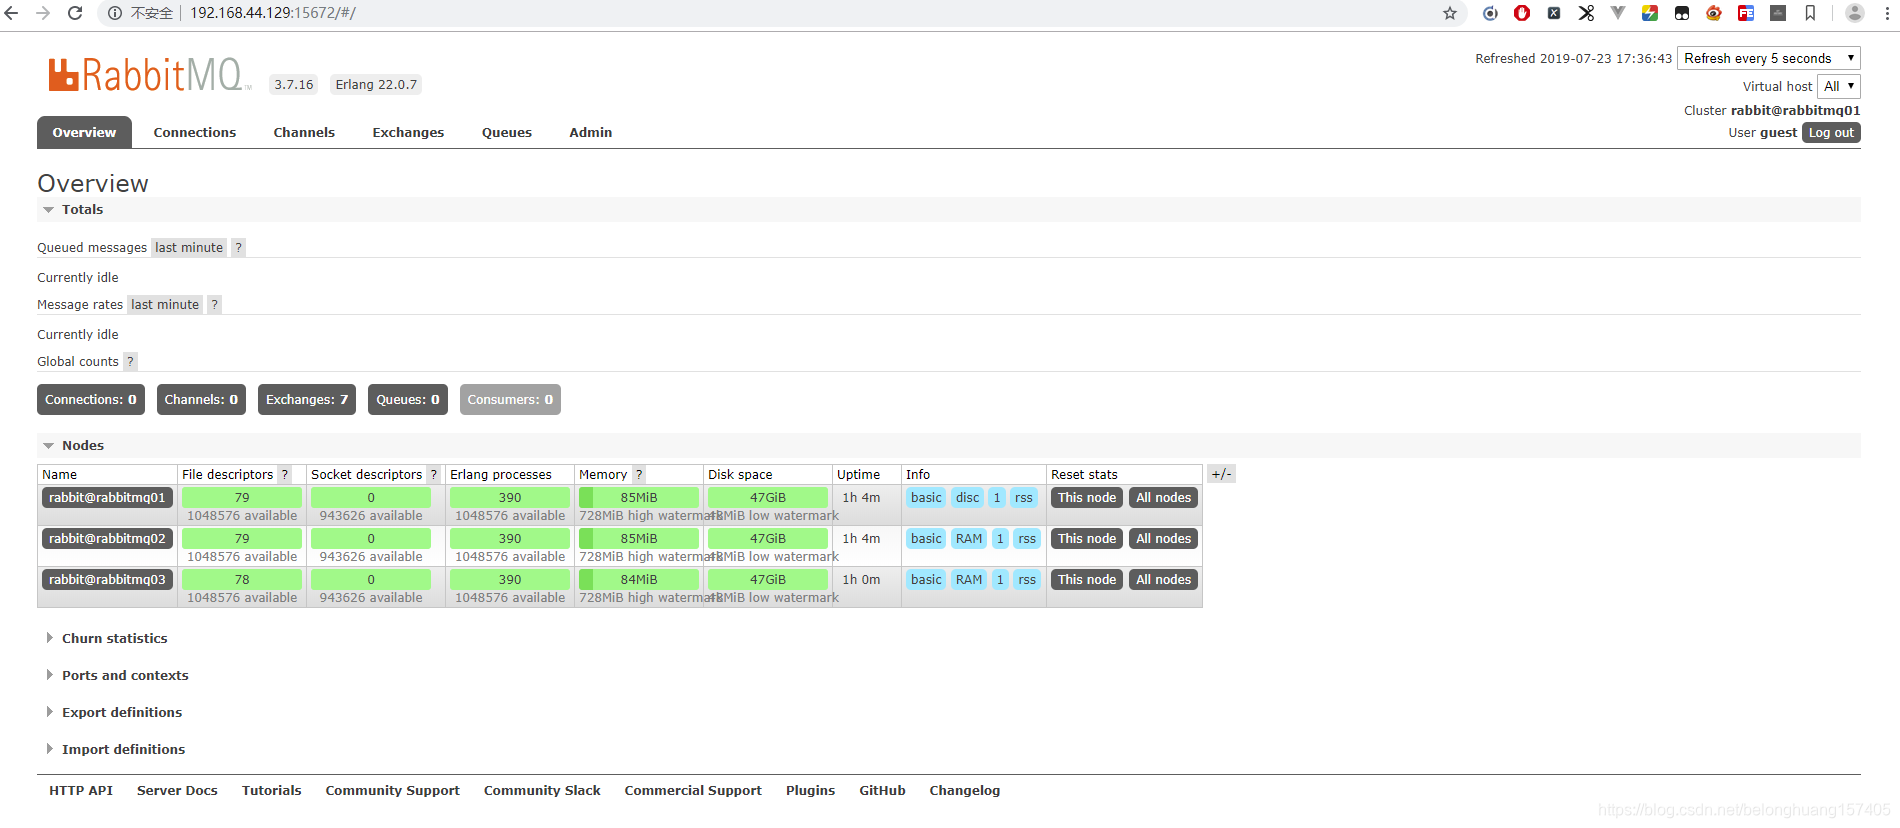The width and height of the screenshot is (1900, 828).
Task: Click rabbitmq03 memory 84MiB usage bar
Action: (639, 580)
